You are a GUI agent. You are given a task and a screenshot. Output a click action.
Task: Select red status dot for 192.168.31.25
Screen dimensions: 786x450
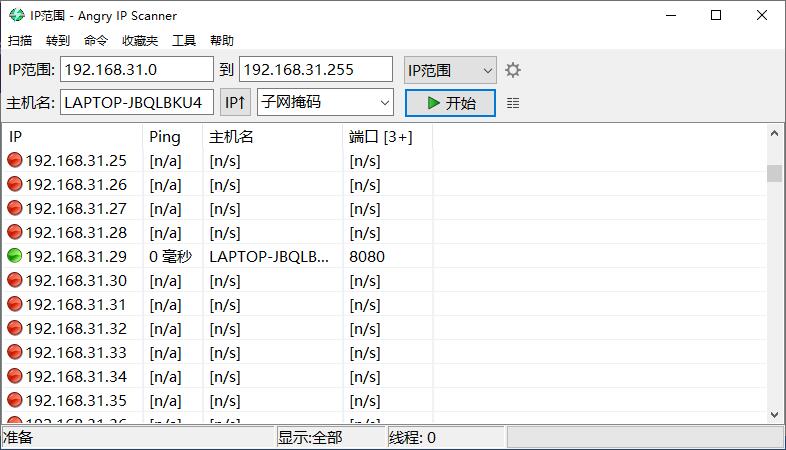click(x=15, y=160)
